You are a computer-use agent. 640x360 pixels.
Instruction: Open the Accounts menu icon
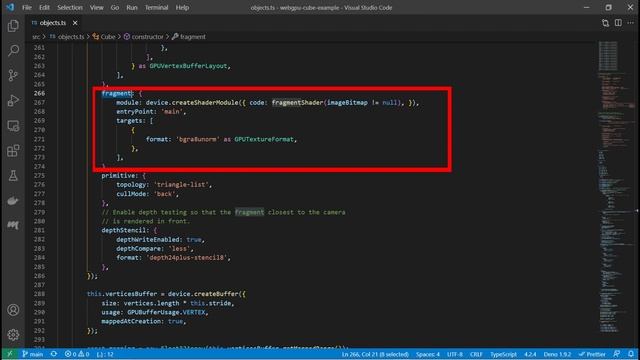pos(13,310)
